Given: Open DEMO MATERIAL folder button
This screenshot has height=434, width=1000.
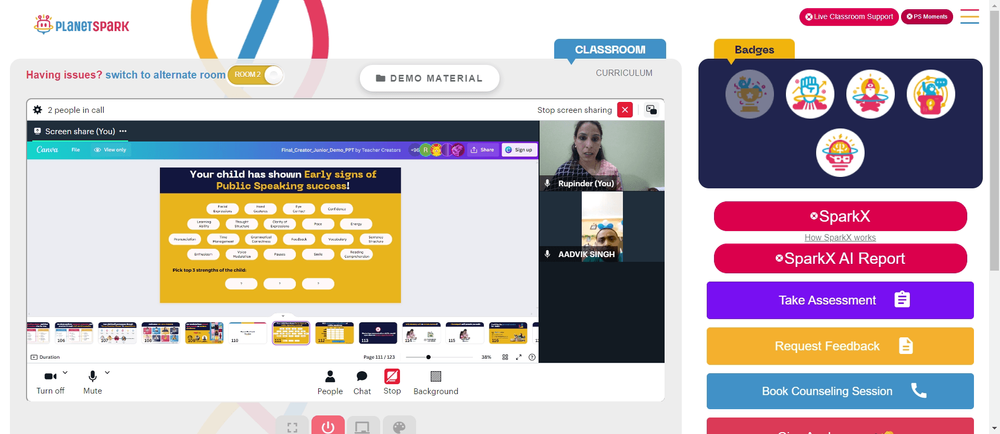Looking at the screenshot, I should (x=429, y=78).
